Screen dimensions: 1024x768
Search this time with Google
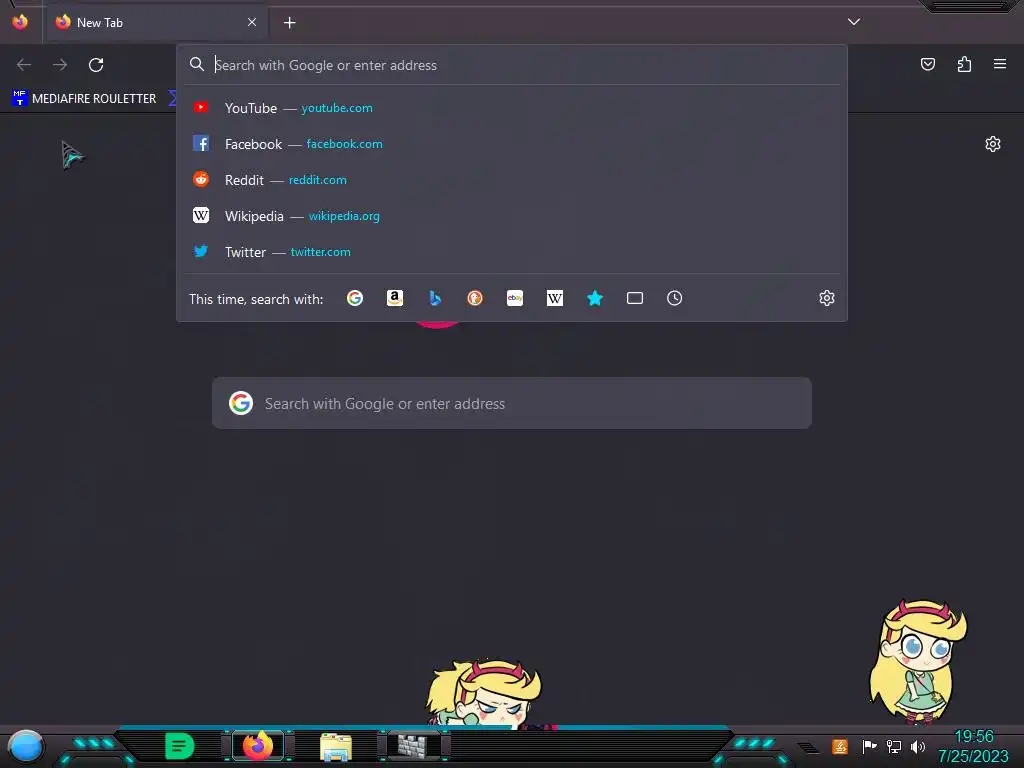tap(355, 298)
